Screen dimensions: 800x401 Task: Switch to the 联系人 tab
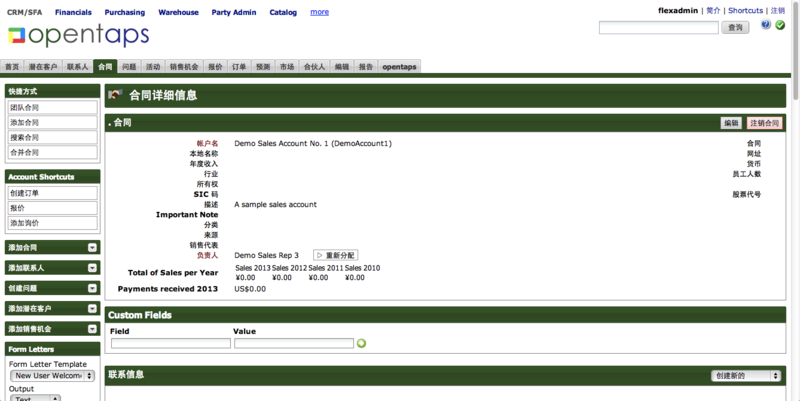tap(78, 67)
